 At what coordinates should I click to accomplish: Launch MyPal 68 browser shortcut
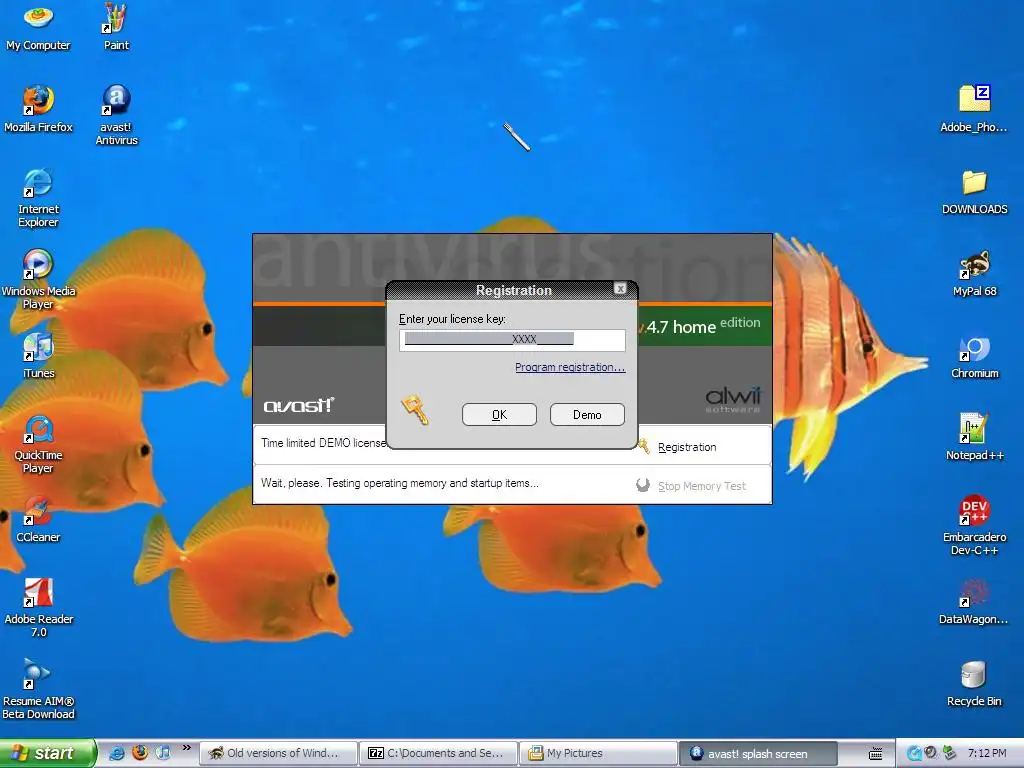click(974, 273)
